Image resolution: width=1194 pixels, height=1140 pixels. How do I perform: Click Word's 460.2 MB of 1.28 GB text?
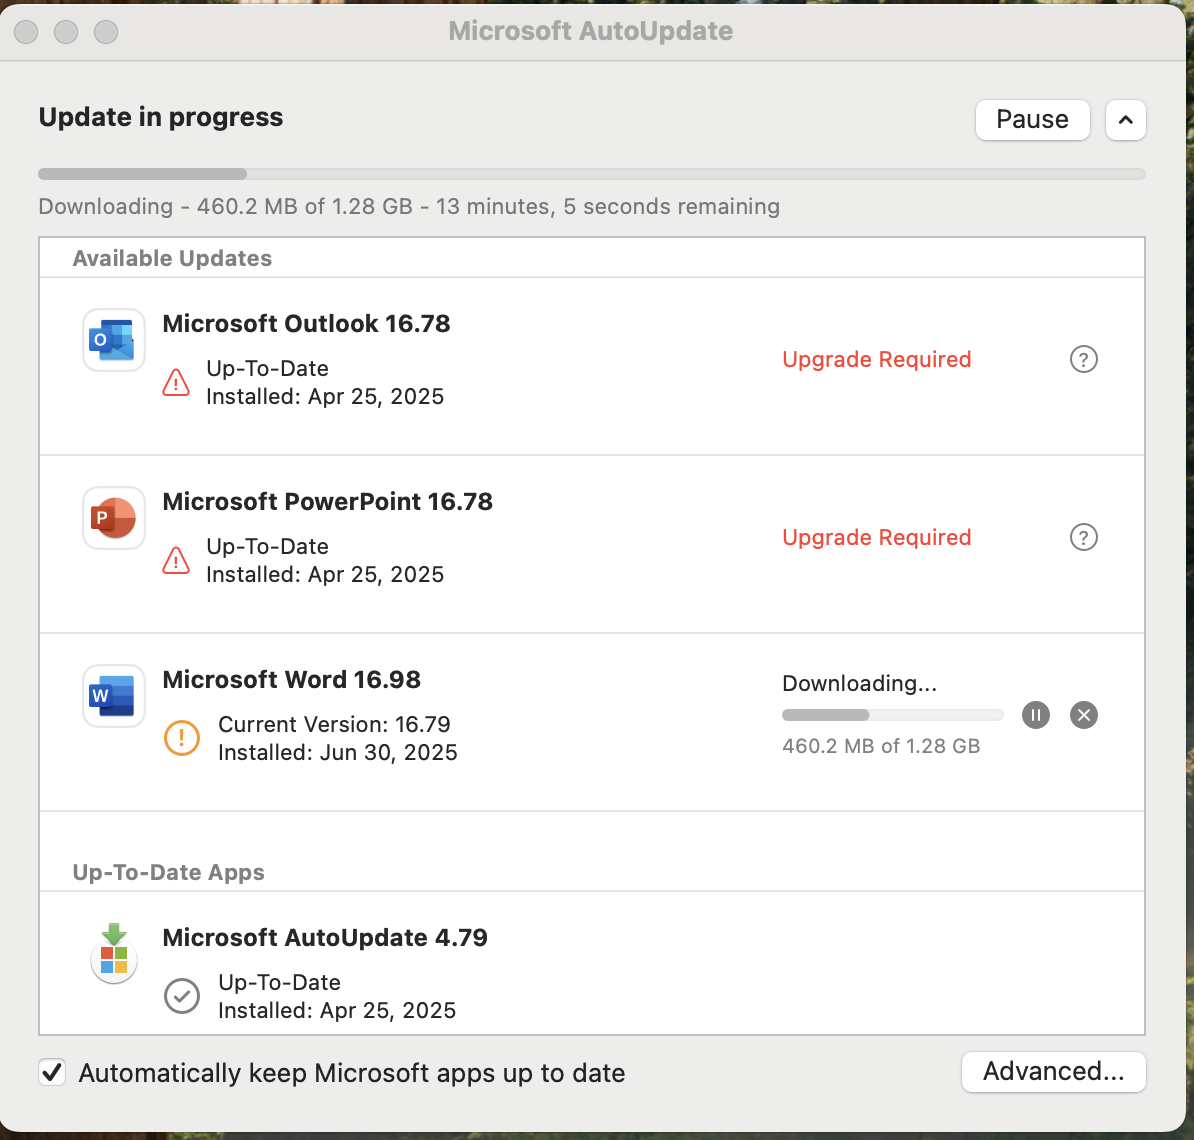pyautogui.click(x=881, y=746)
